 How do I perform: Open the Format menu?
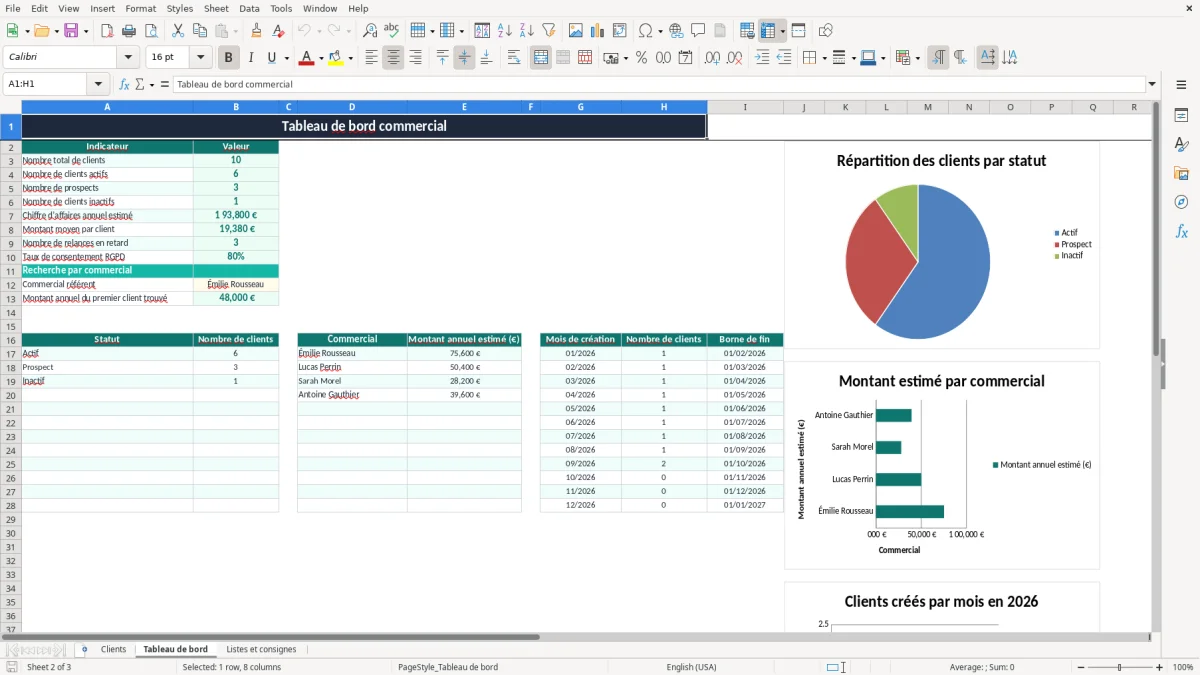pyautogui.click(x=141, y=8)
